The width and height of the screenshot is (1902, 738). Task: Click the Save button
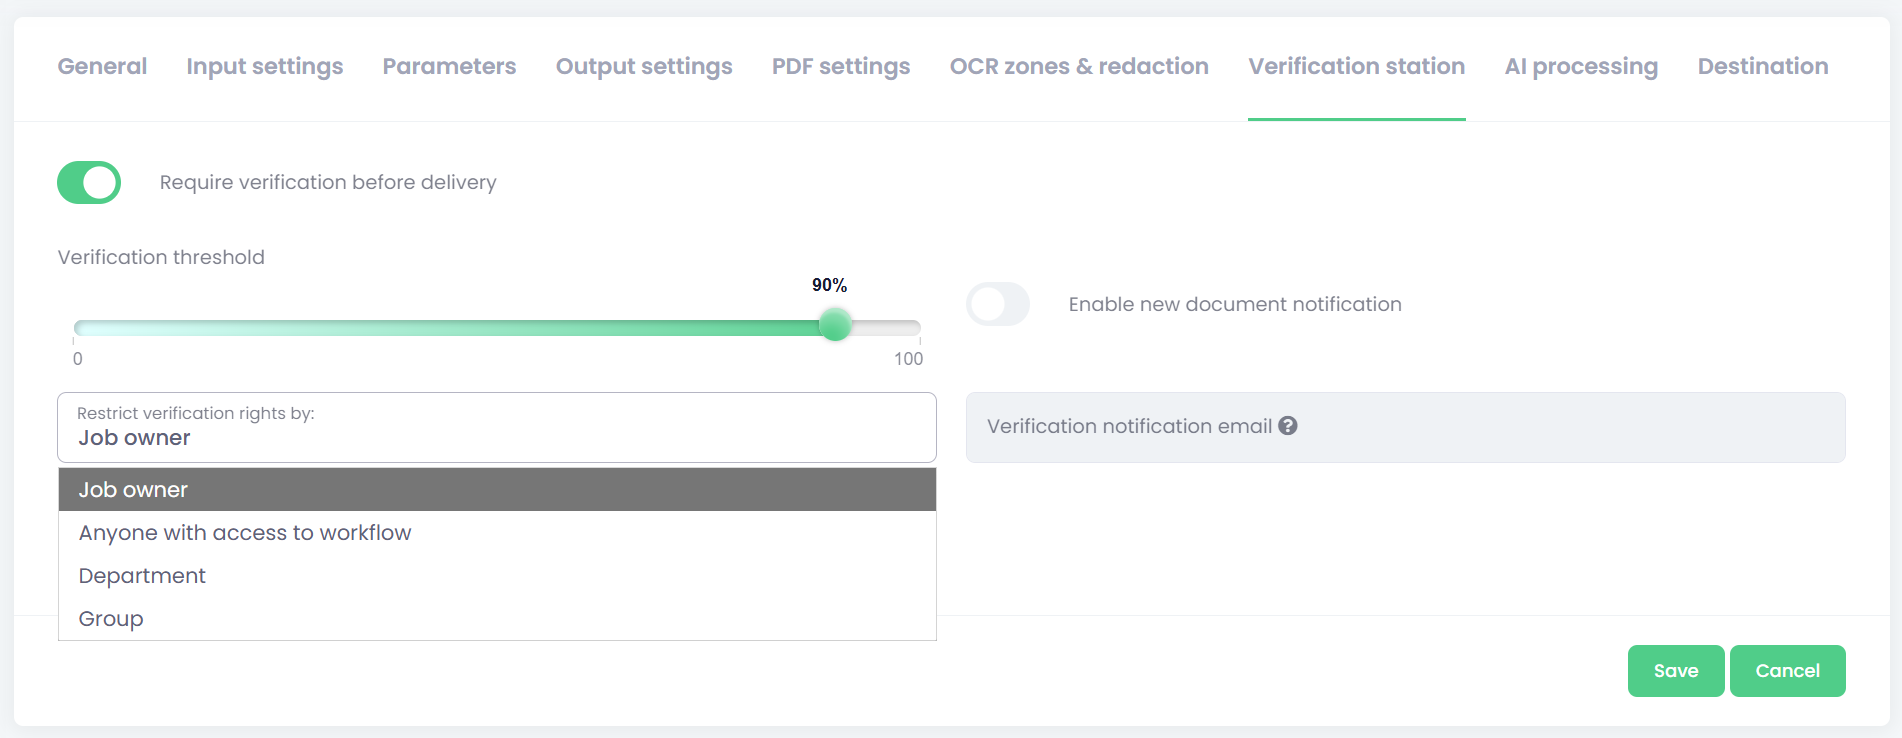(1675, 671)
